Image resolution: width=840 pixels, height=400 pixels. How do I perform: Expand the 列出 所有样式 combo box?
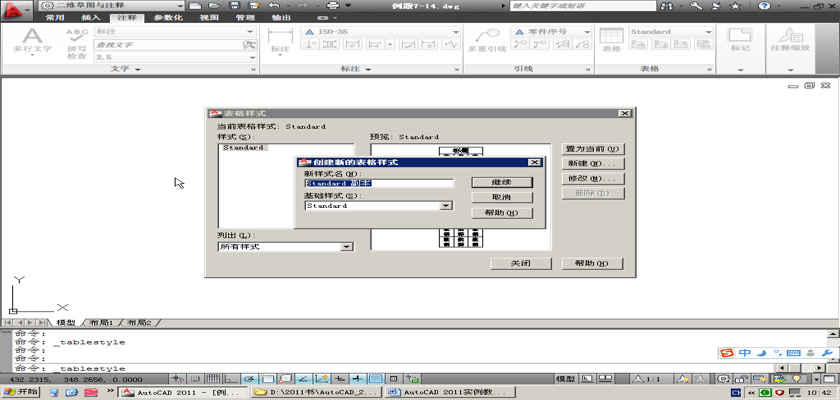pos(347,247)
